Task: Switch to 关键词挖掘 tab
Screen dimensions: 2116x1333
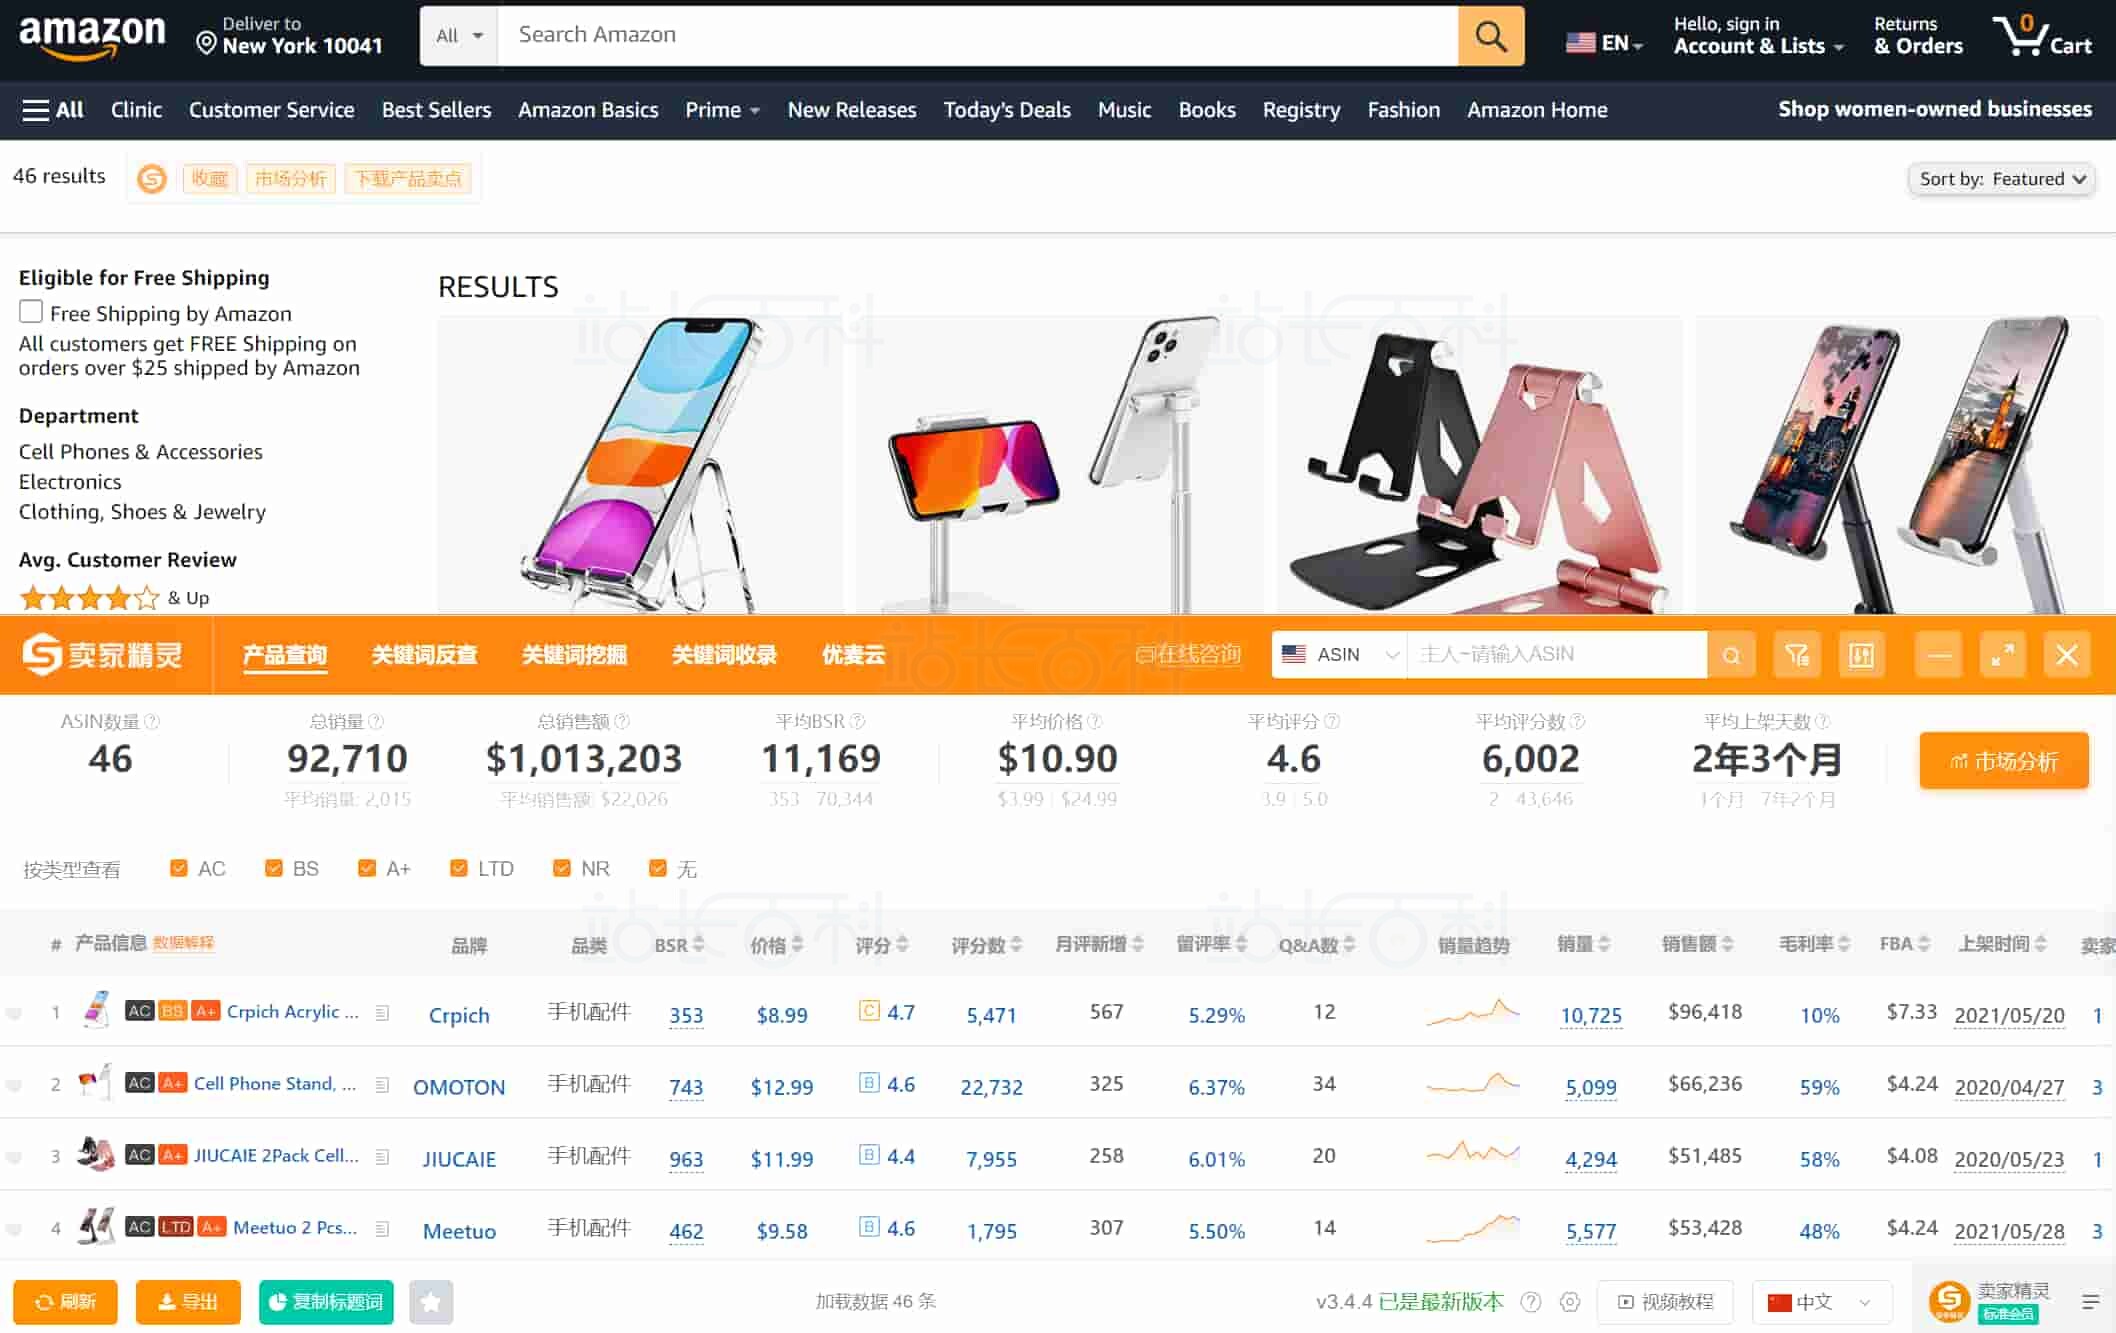Action: coord(574,654)
